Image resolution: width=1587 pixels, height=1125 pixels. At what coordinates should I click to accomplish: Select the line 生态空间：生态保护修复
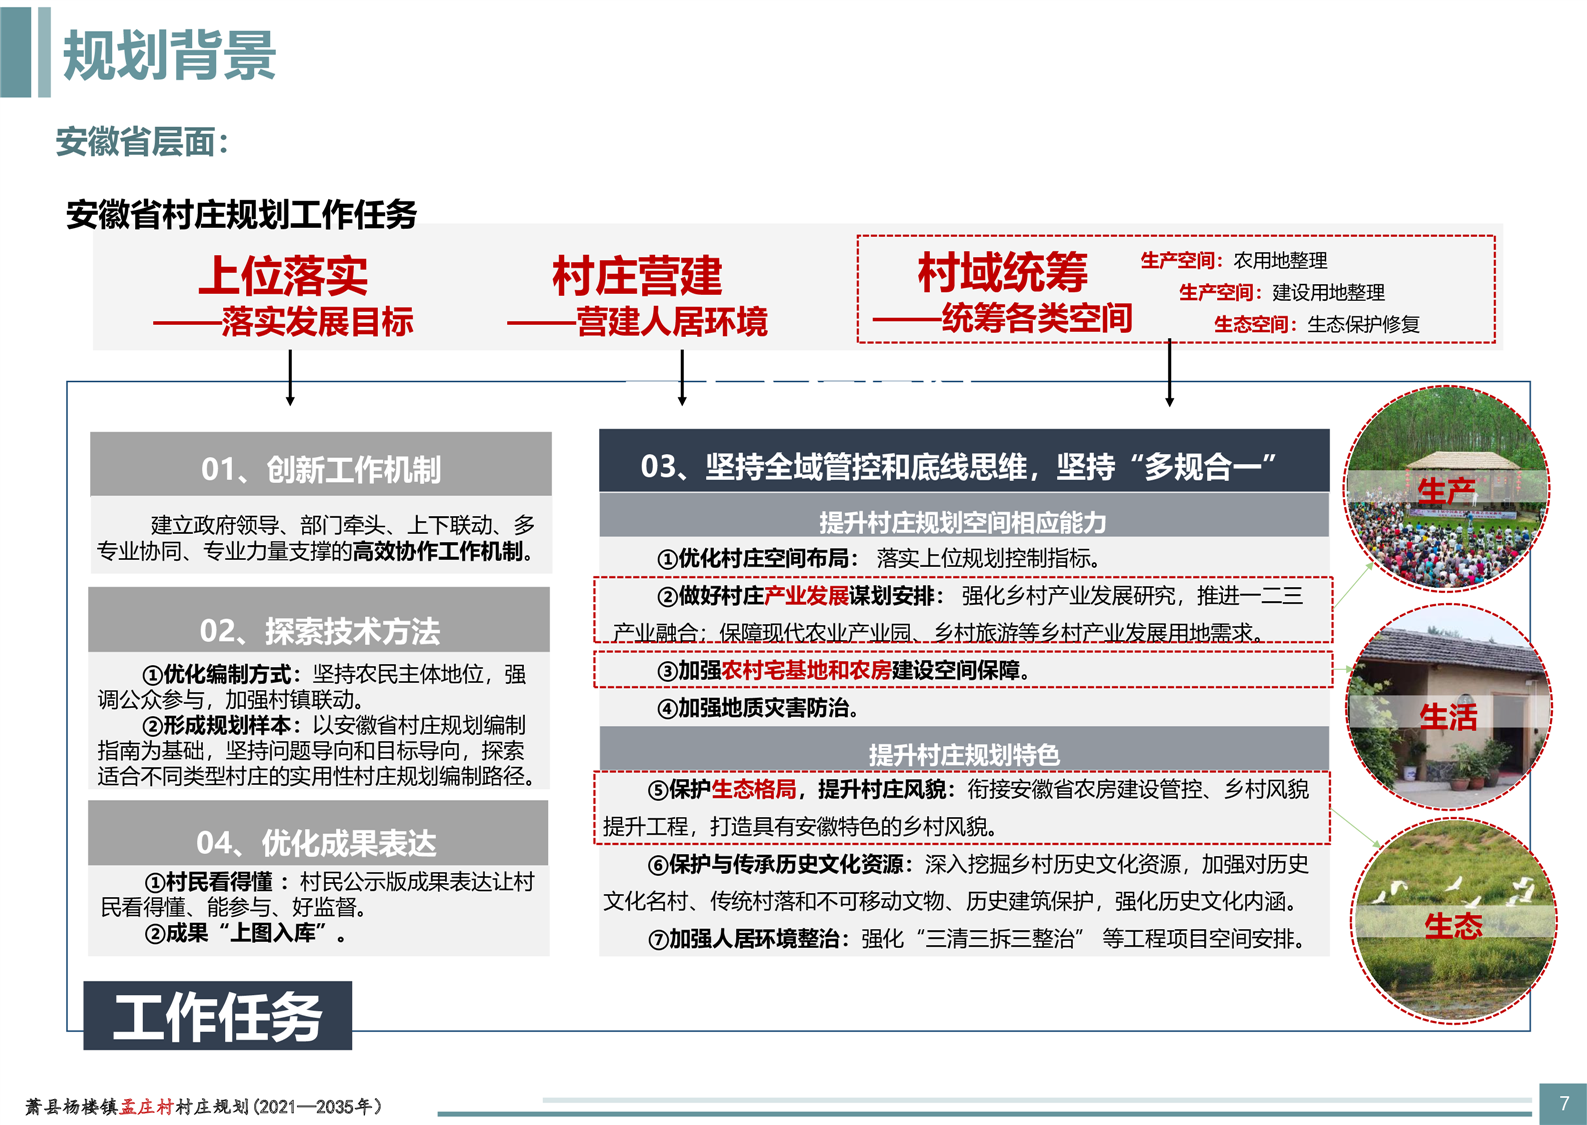coord(1316,324)
